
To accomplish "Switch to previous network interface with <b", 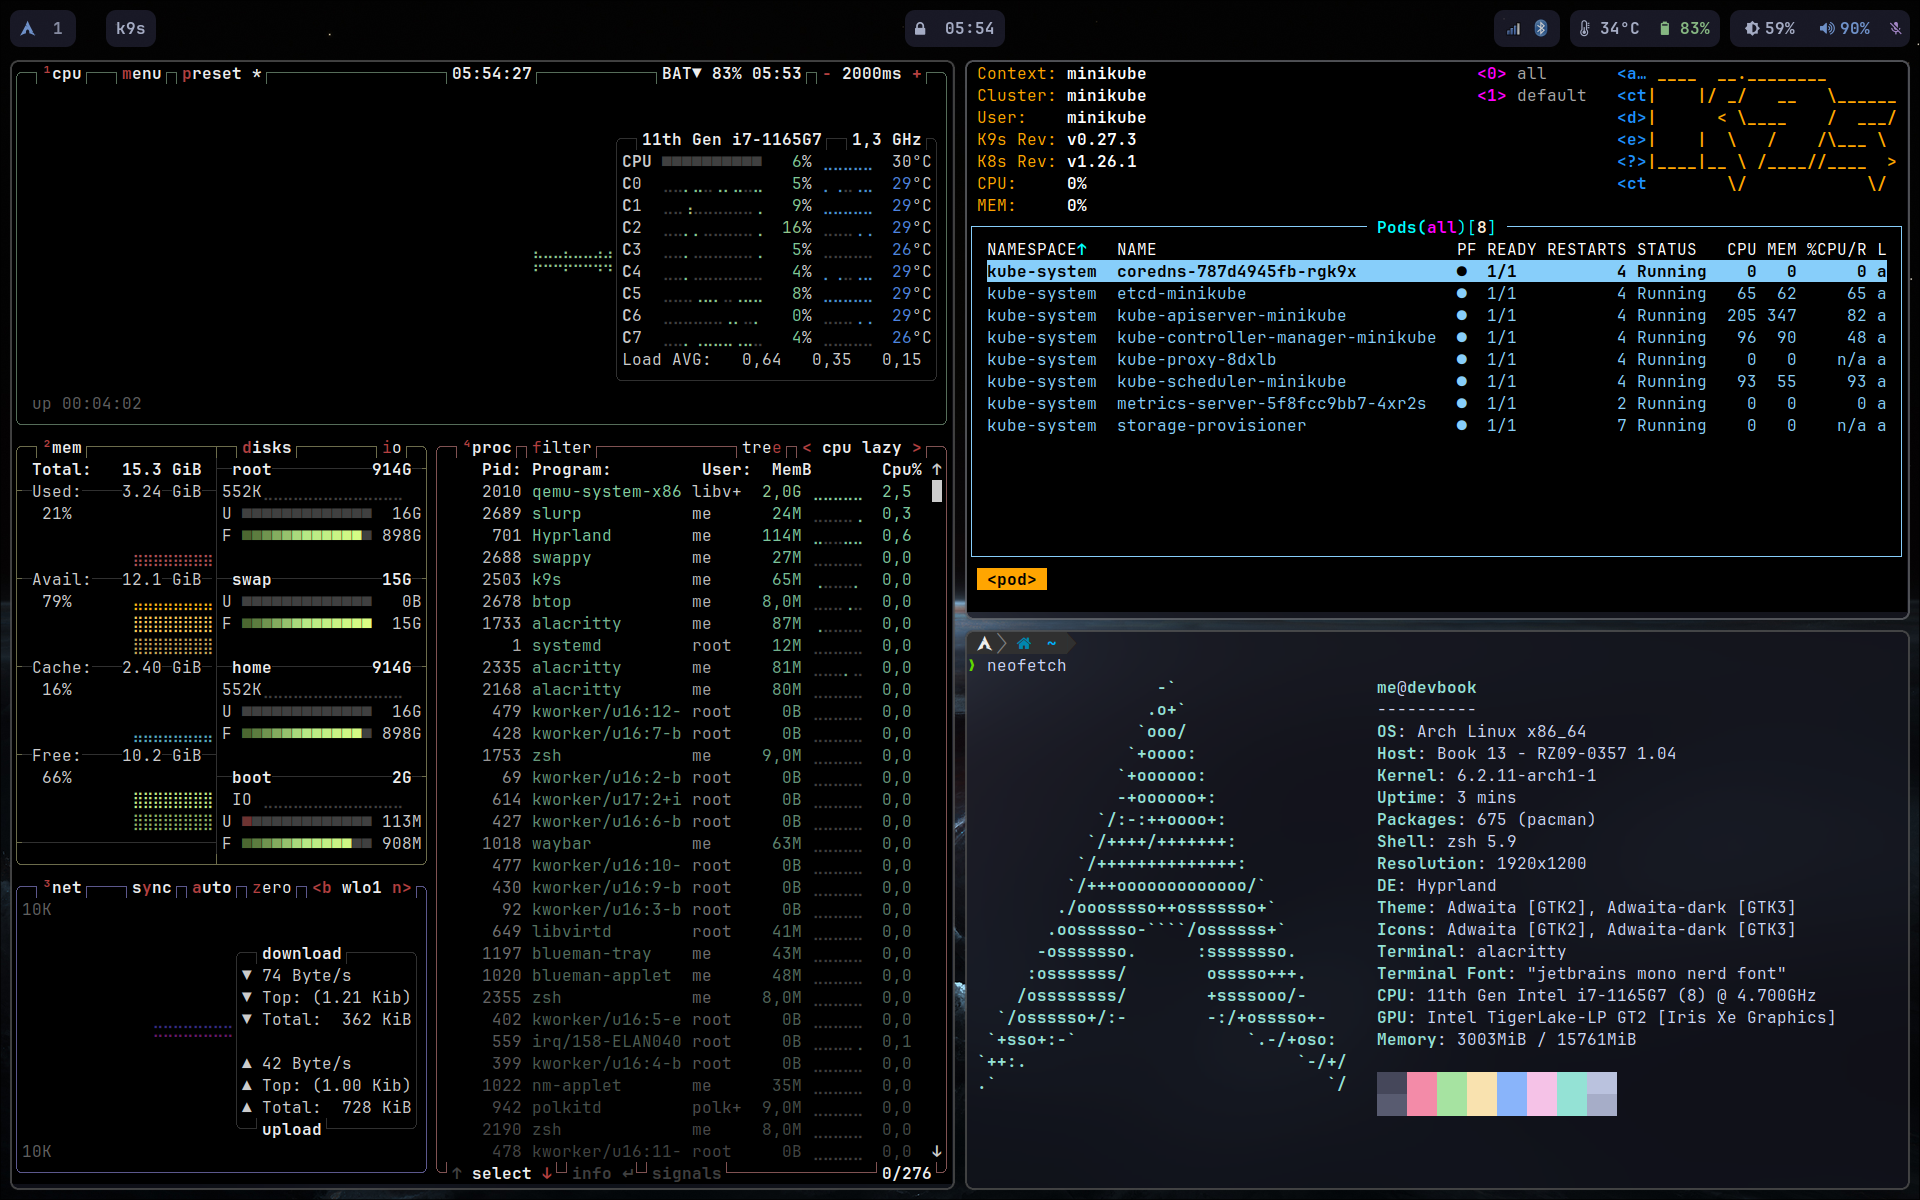I will pyautogui.click(x=321, y=888).
